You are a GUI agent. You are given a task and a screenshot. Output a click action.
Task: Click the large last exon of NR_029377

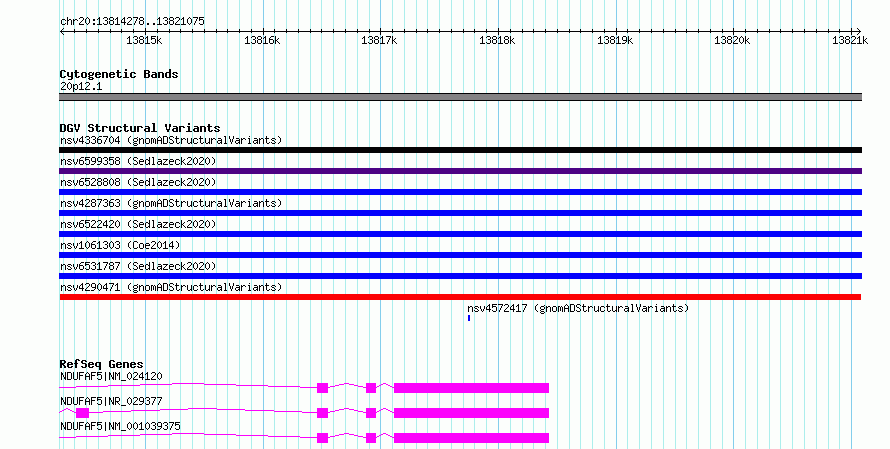click(x=471, y=413)
